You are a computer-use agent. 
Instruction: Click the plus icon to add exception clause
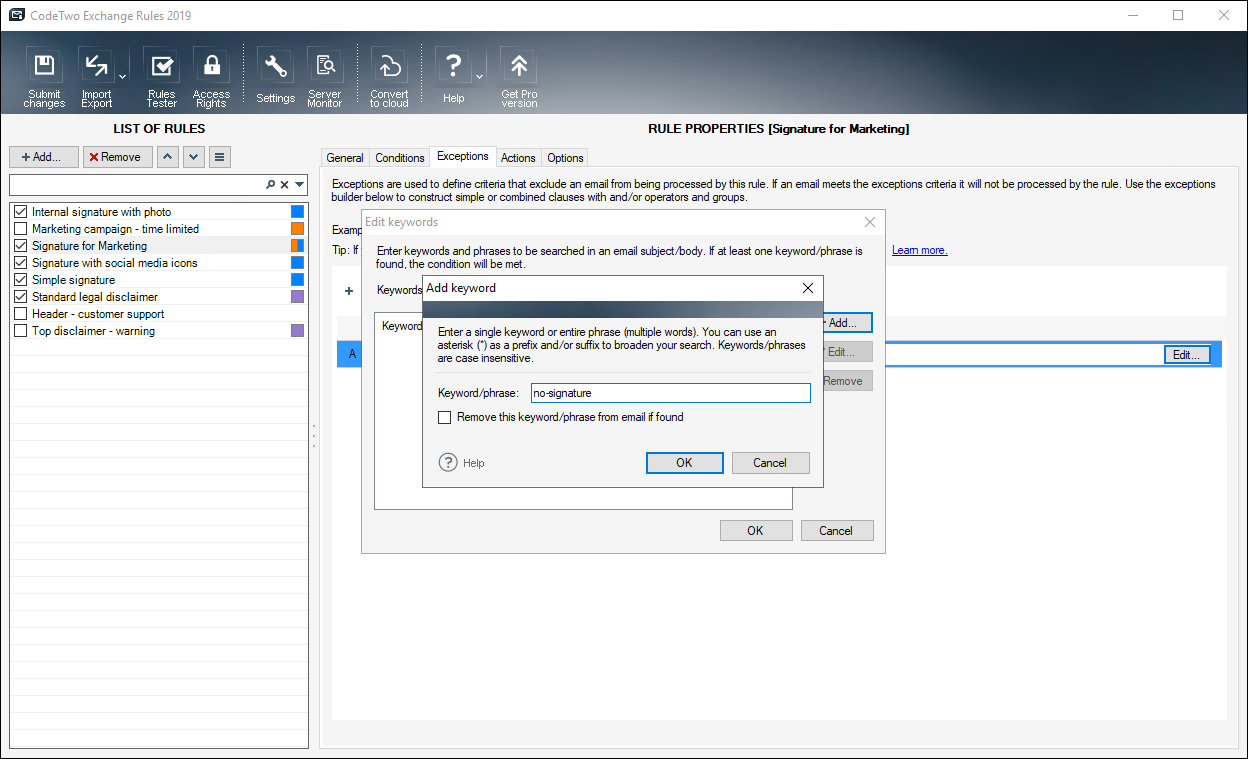tap(349, 291)
